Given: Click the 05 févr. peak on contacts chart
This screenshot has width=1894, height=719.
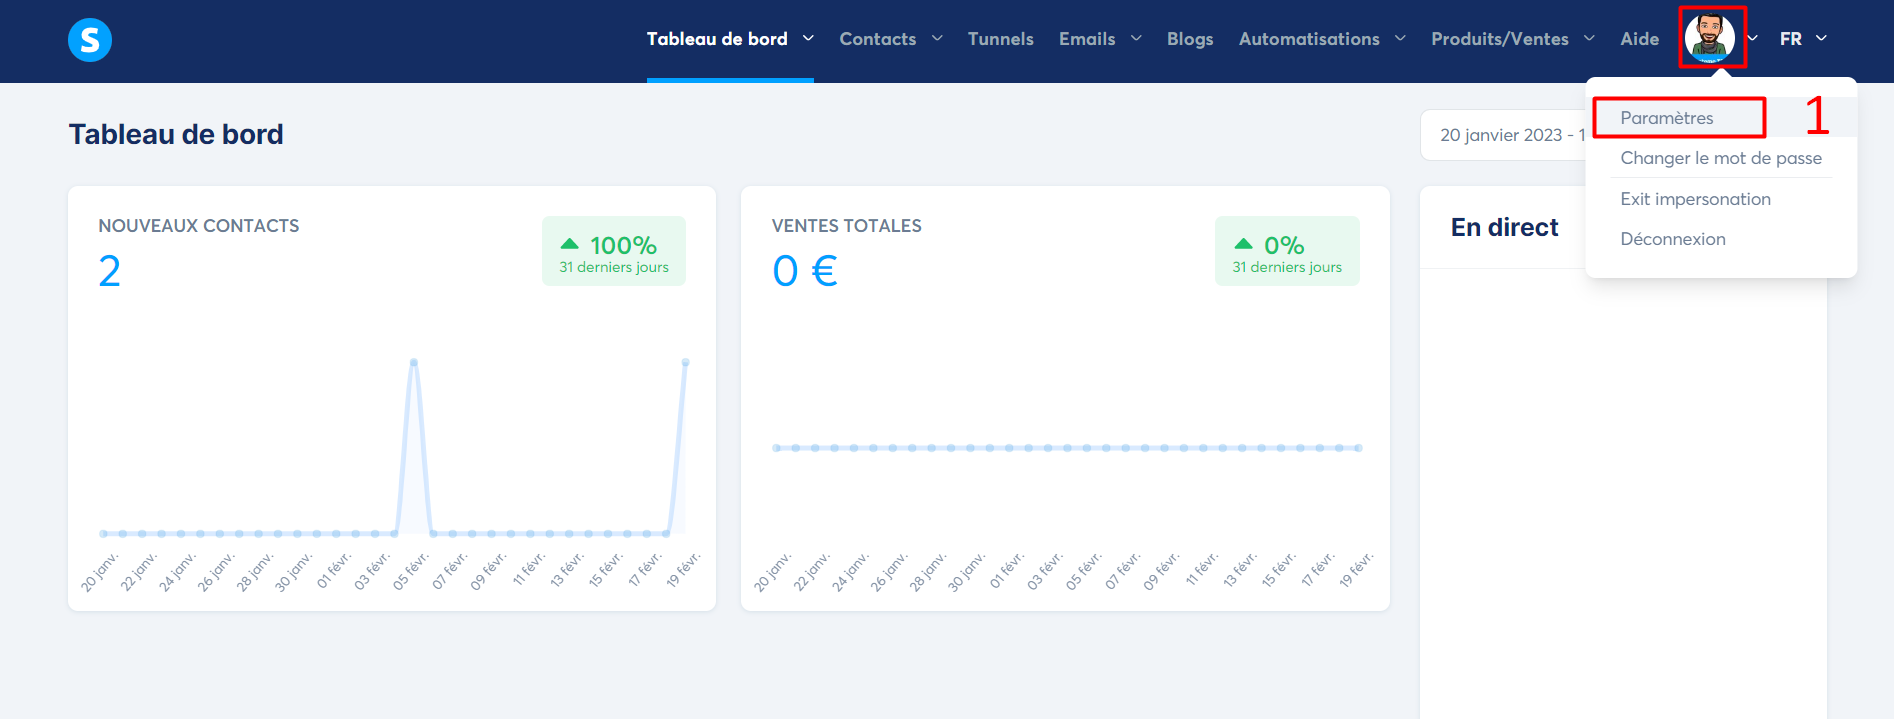Looking at the screenshot, I should click(414, 363).
